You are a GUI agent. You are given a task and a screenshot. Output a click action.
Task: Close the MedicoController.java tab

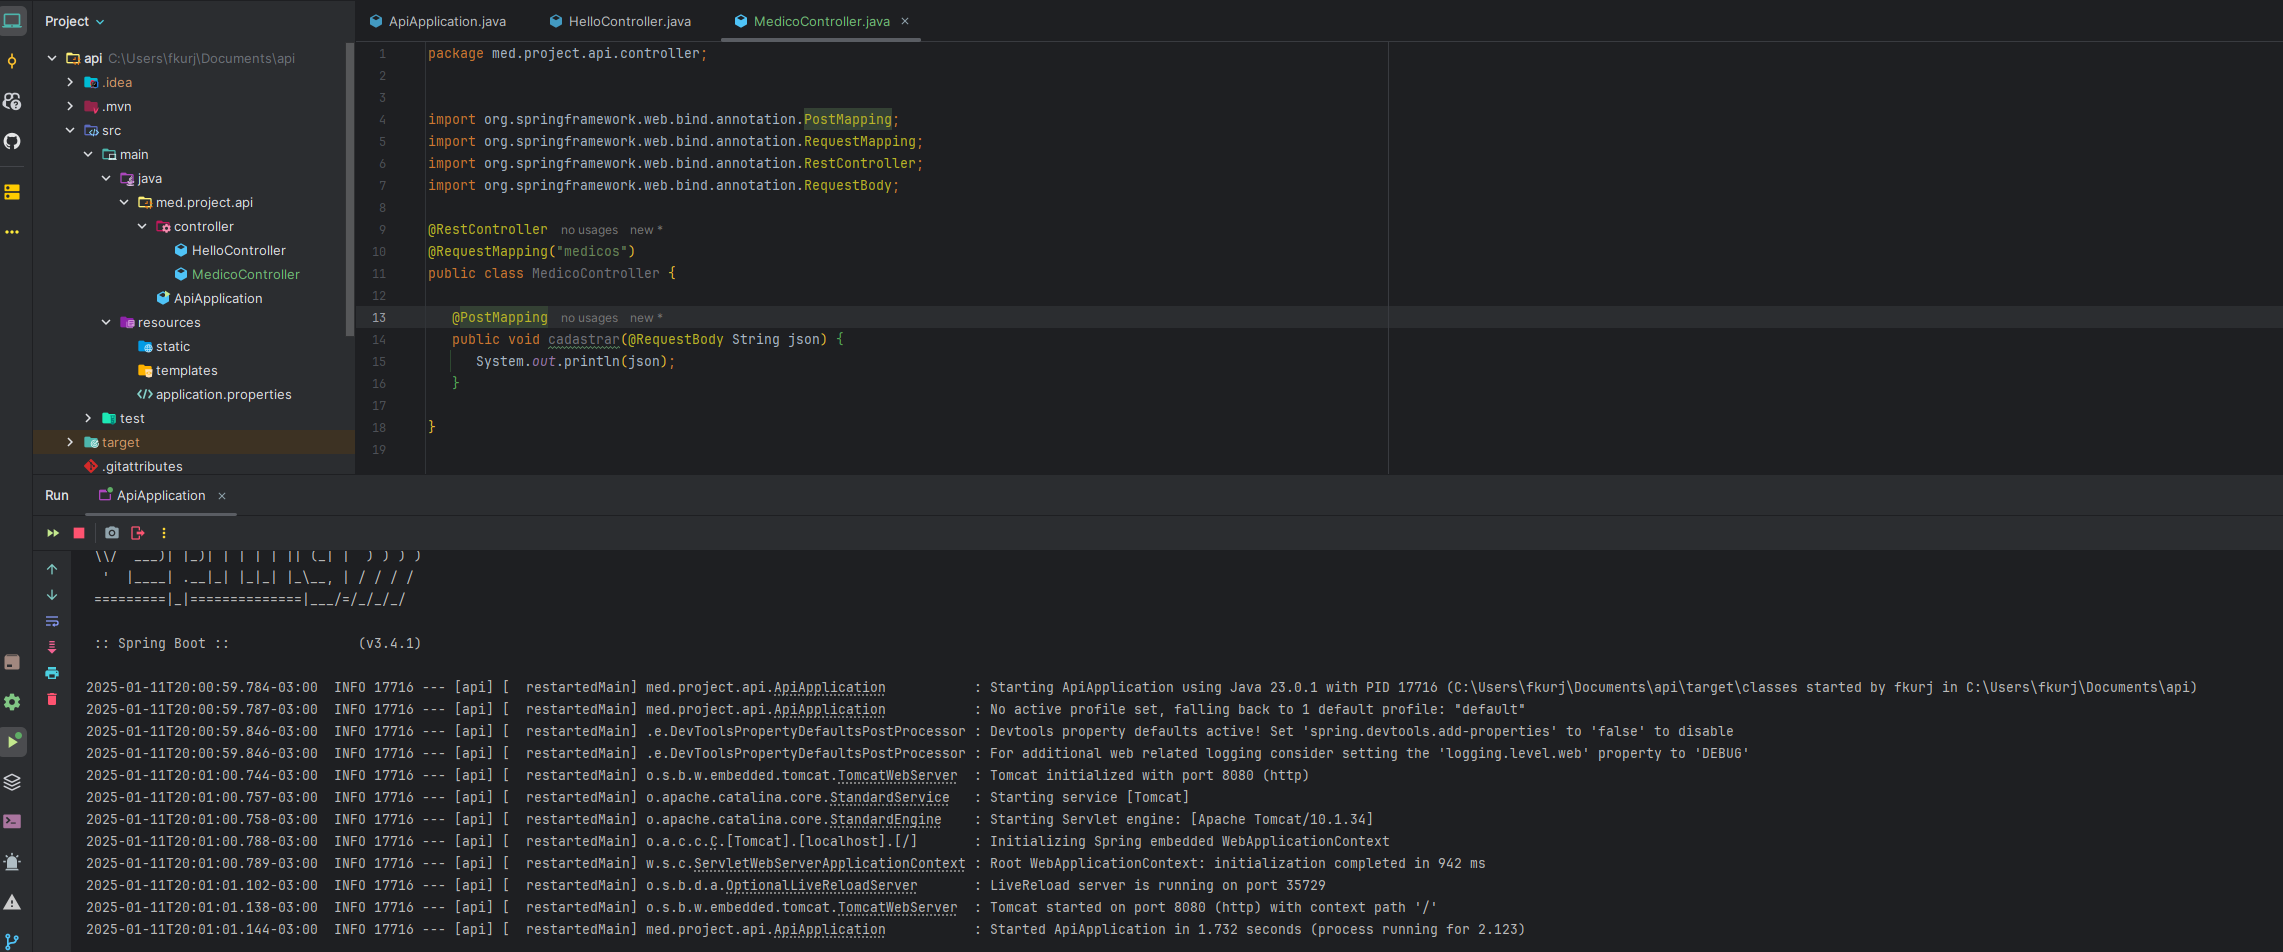[x=905, y=21]
